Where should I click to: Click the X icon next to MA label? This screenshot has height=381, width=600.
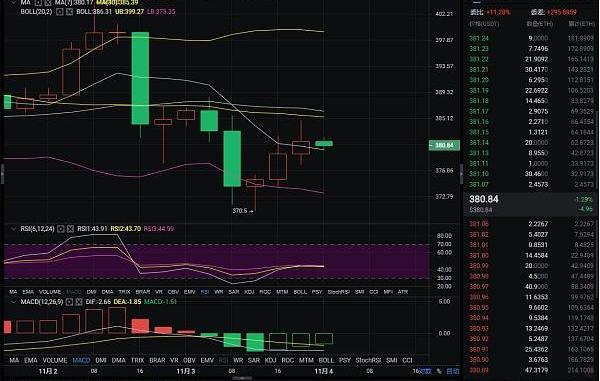pos(48,2)
